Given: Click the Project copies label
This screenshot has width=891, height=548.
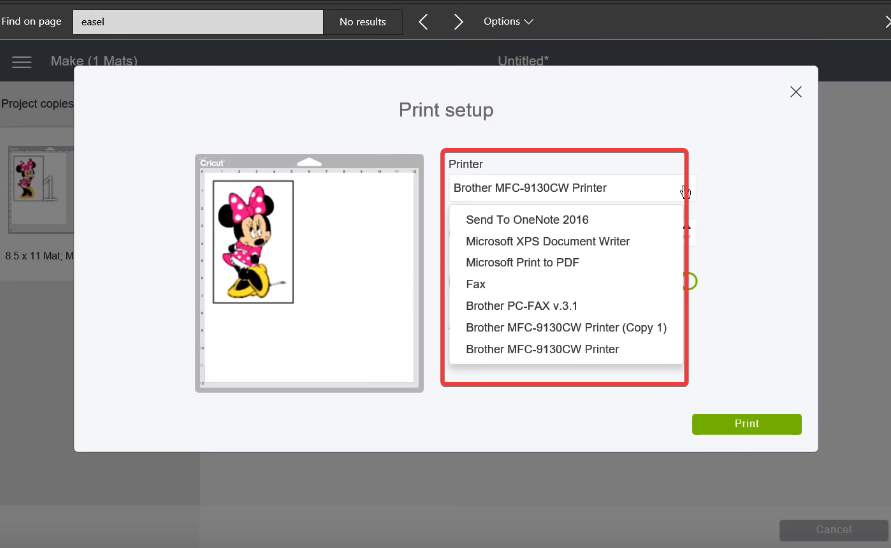Looking at the screenshot, I should click(x=37, y=103).
